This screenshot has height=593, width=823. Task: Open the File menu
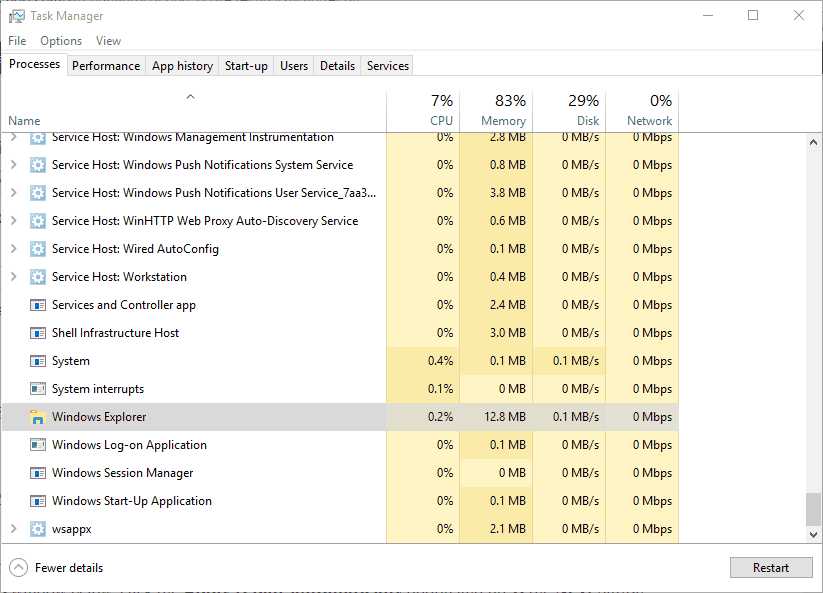tap(17, 40)
